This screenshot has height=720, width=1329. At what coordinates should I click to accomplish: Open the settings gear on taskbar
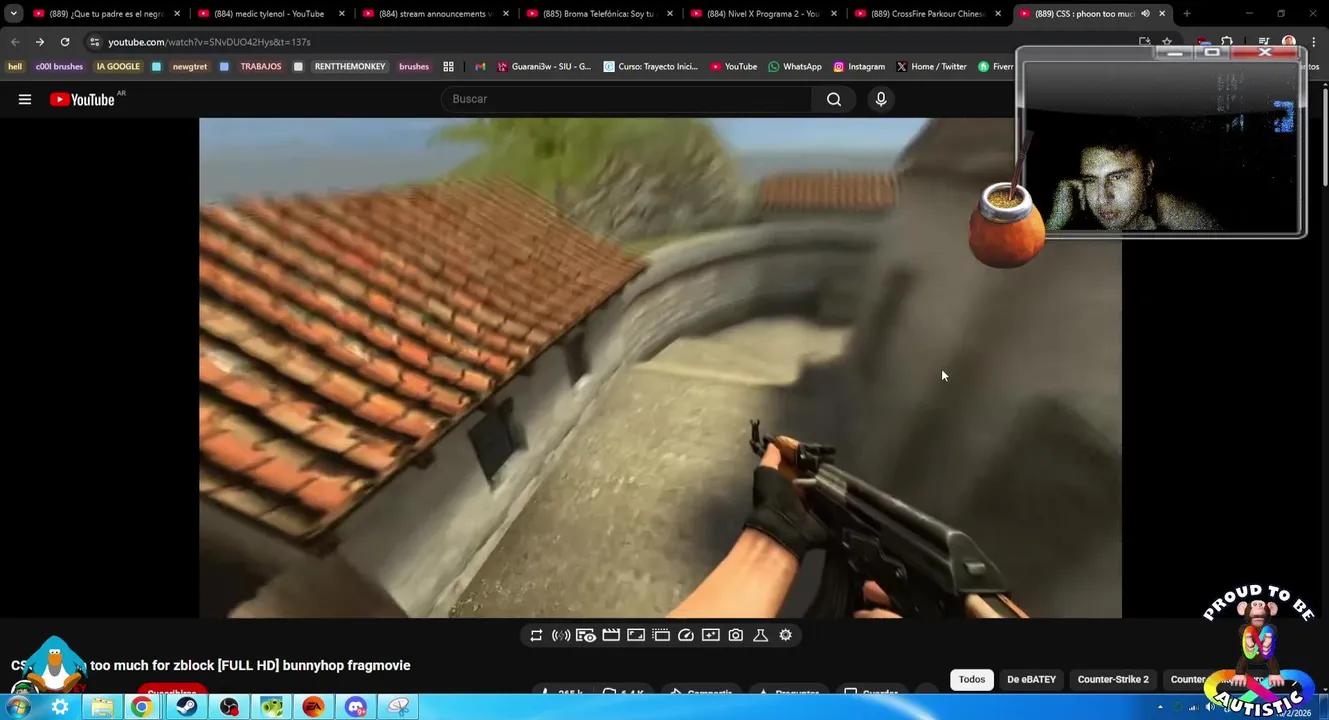[x=60, y=707]
